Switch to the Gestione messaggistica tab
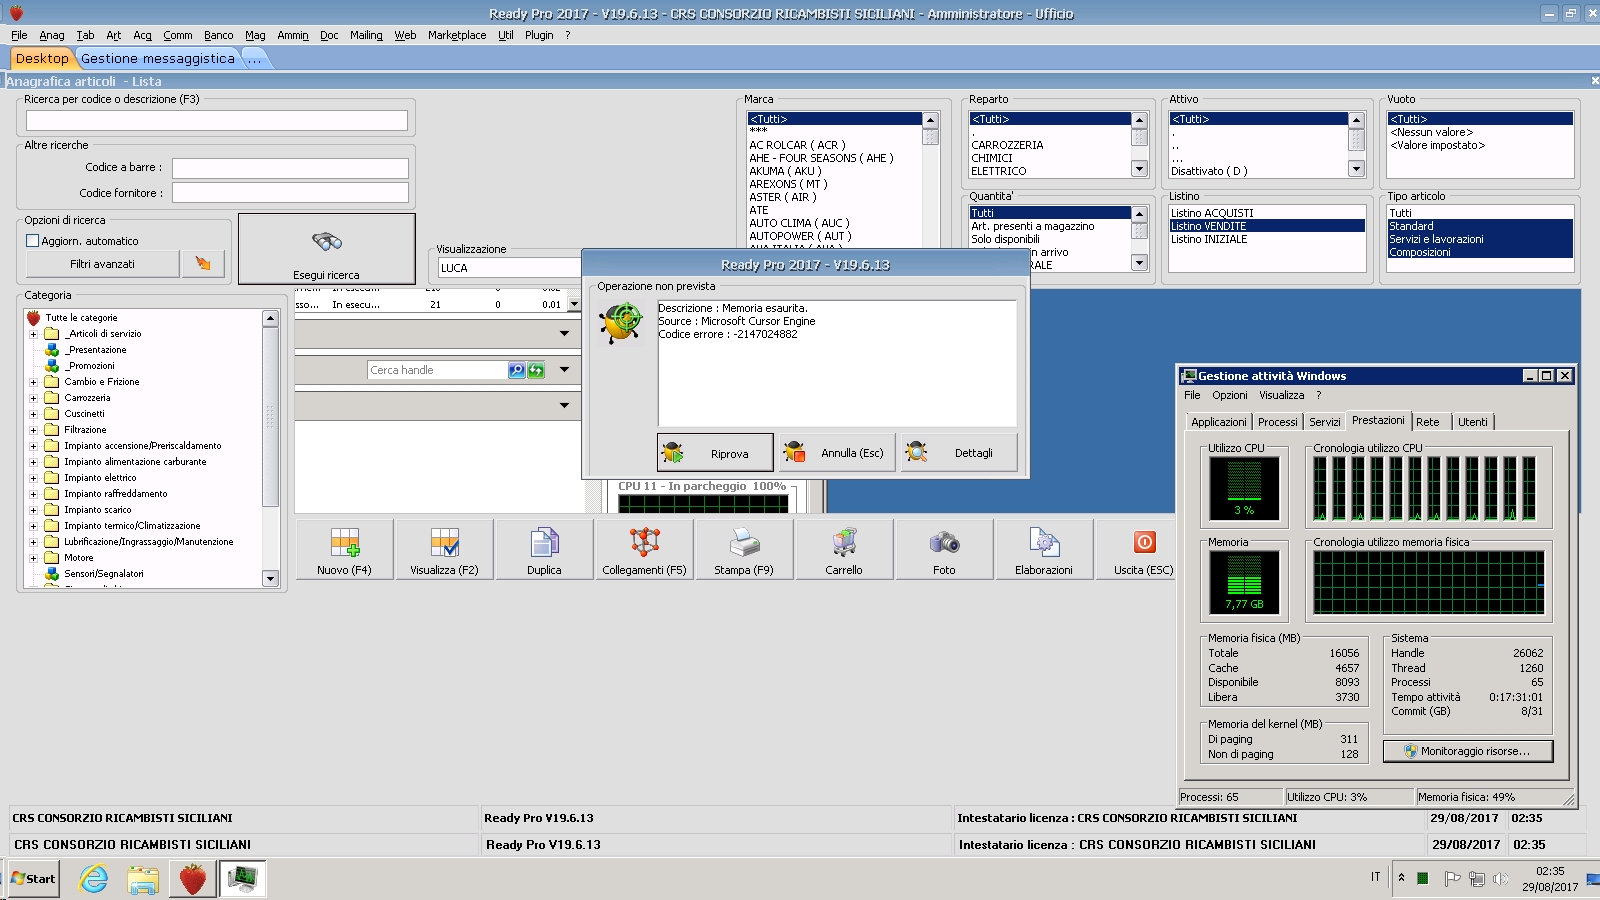Screen dimensions: 1600x900 click(158, 59)
